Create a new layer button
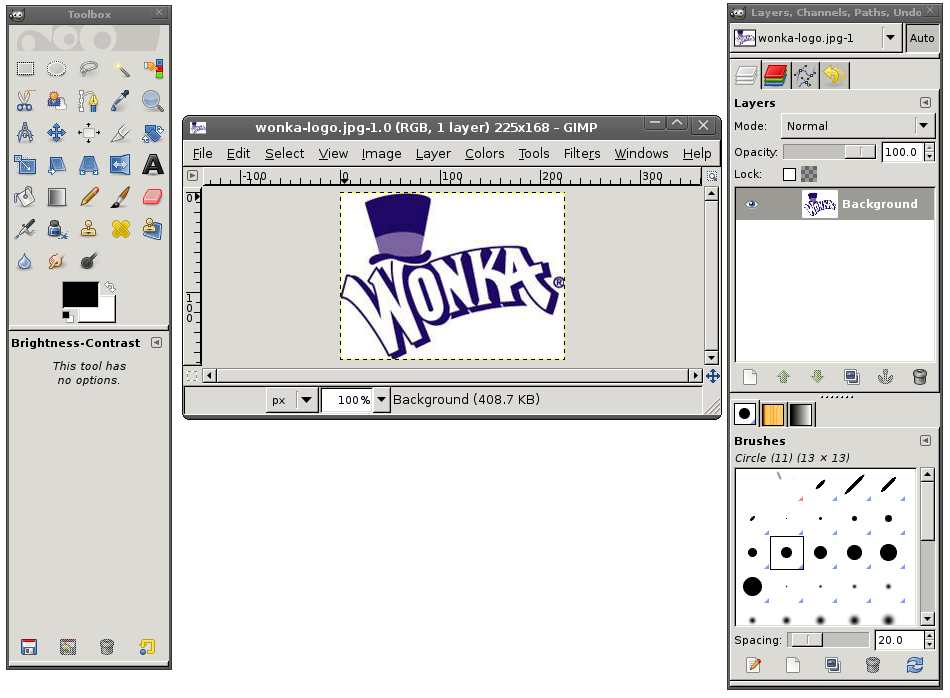950x698 pixels. coord(749,377)
